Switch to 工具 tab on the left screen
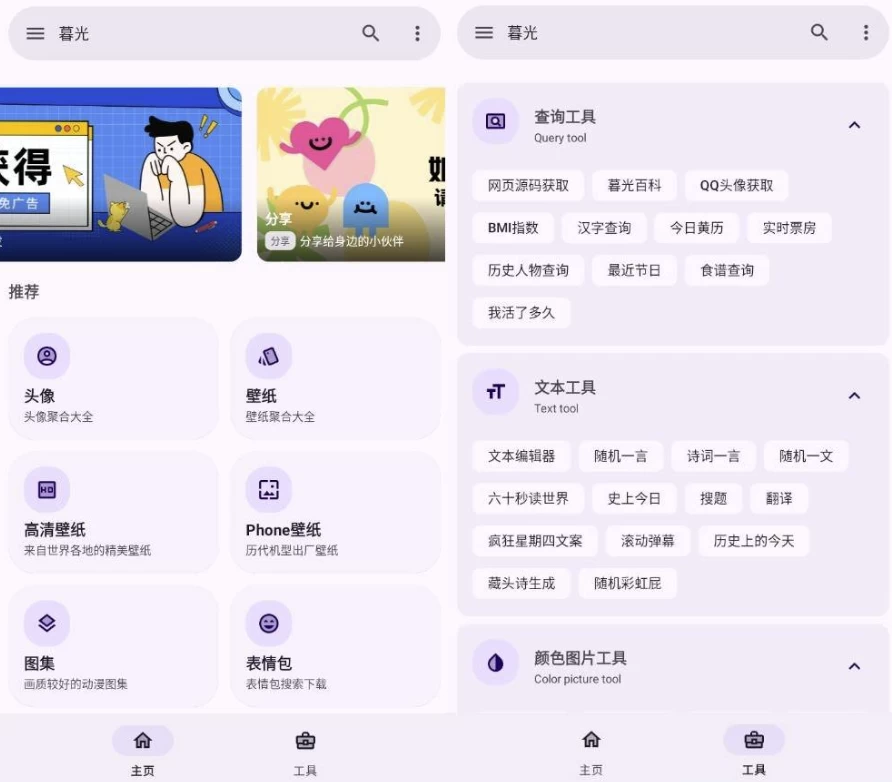This screenshot has width=892, height=782. click(305, 752)
